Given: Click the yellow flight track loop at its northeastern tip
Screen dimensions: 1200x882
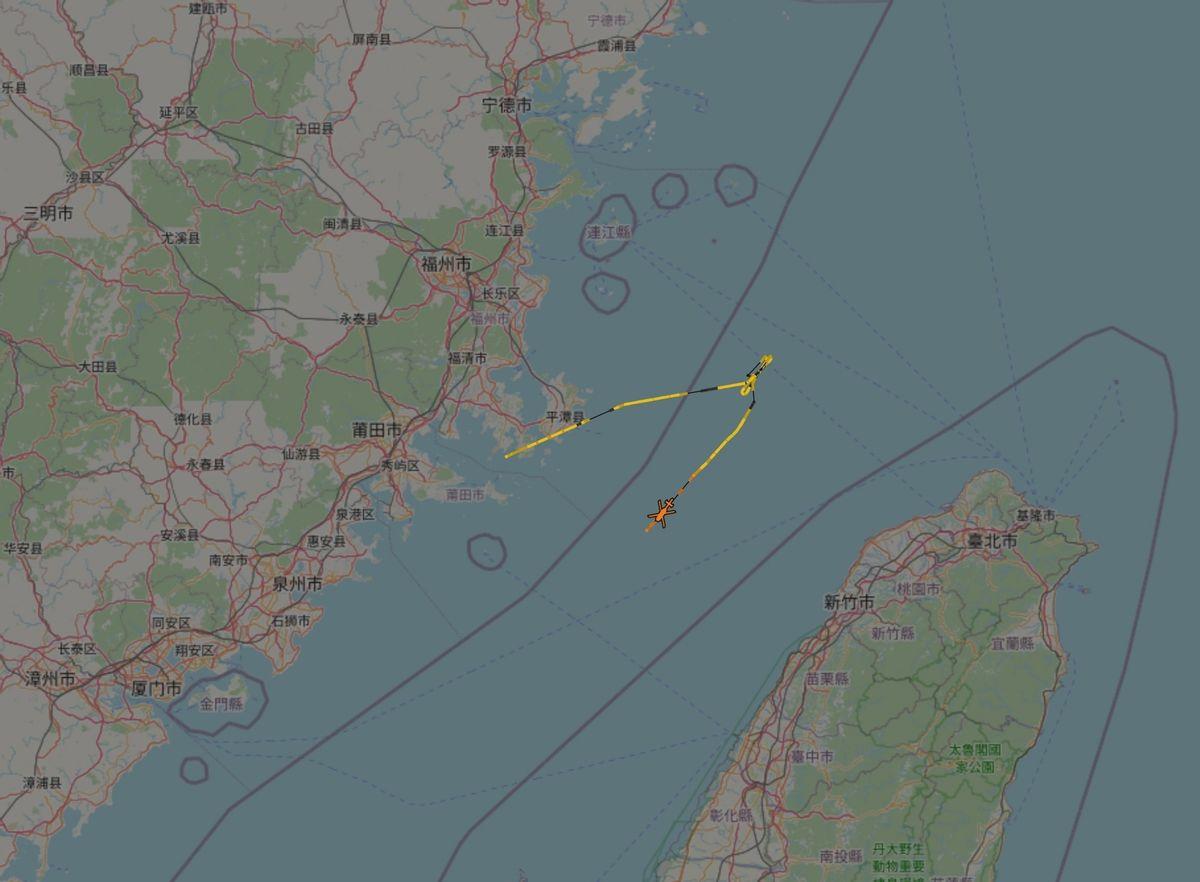Looking at the screenshot, I should coord(767,358).
